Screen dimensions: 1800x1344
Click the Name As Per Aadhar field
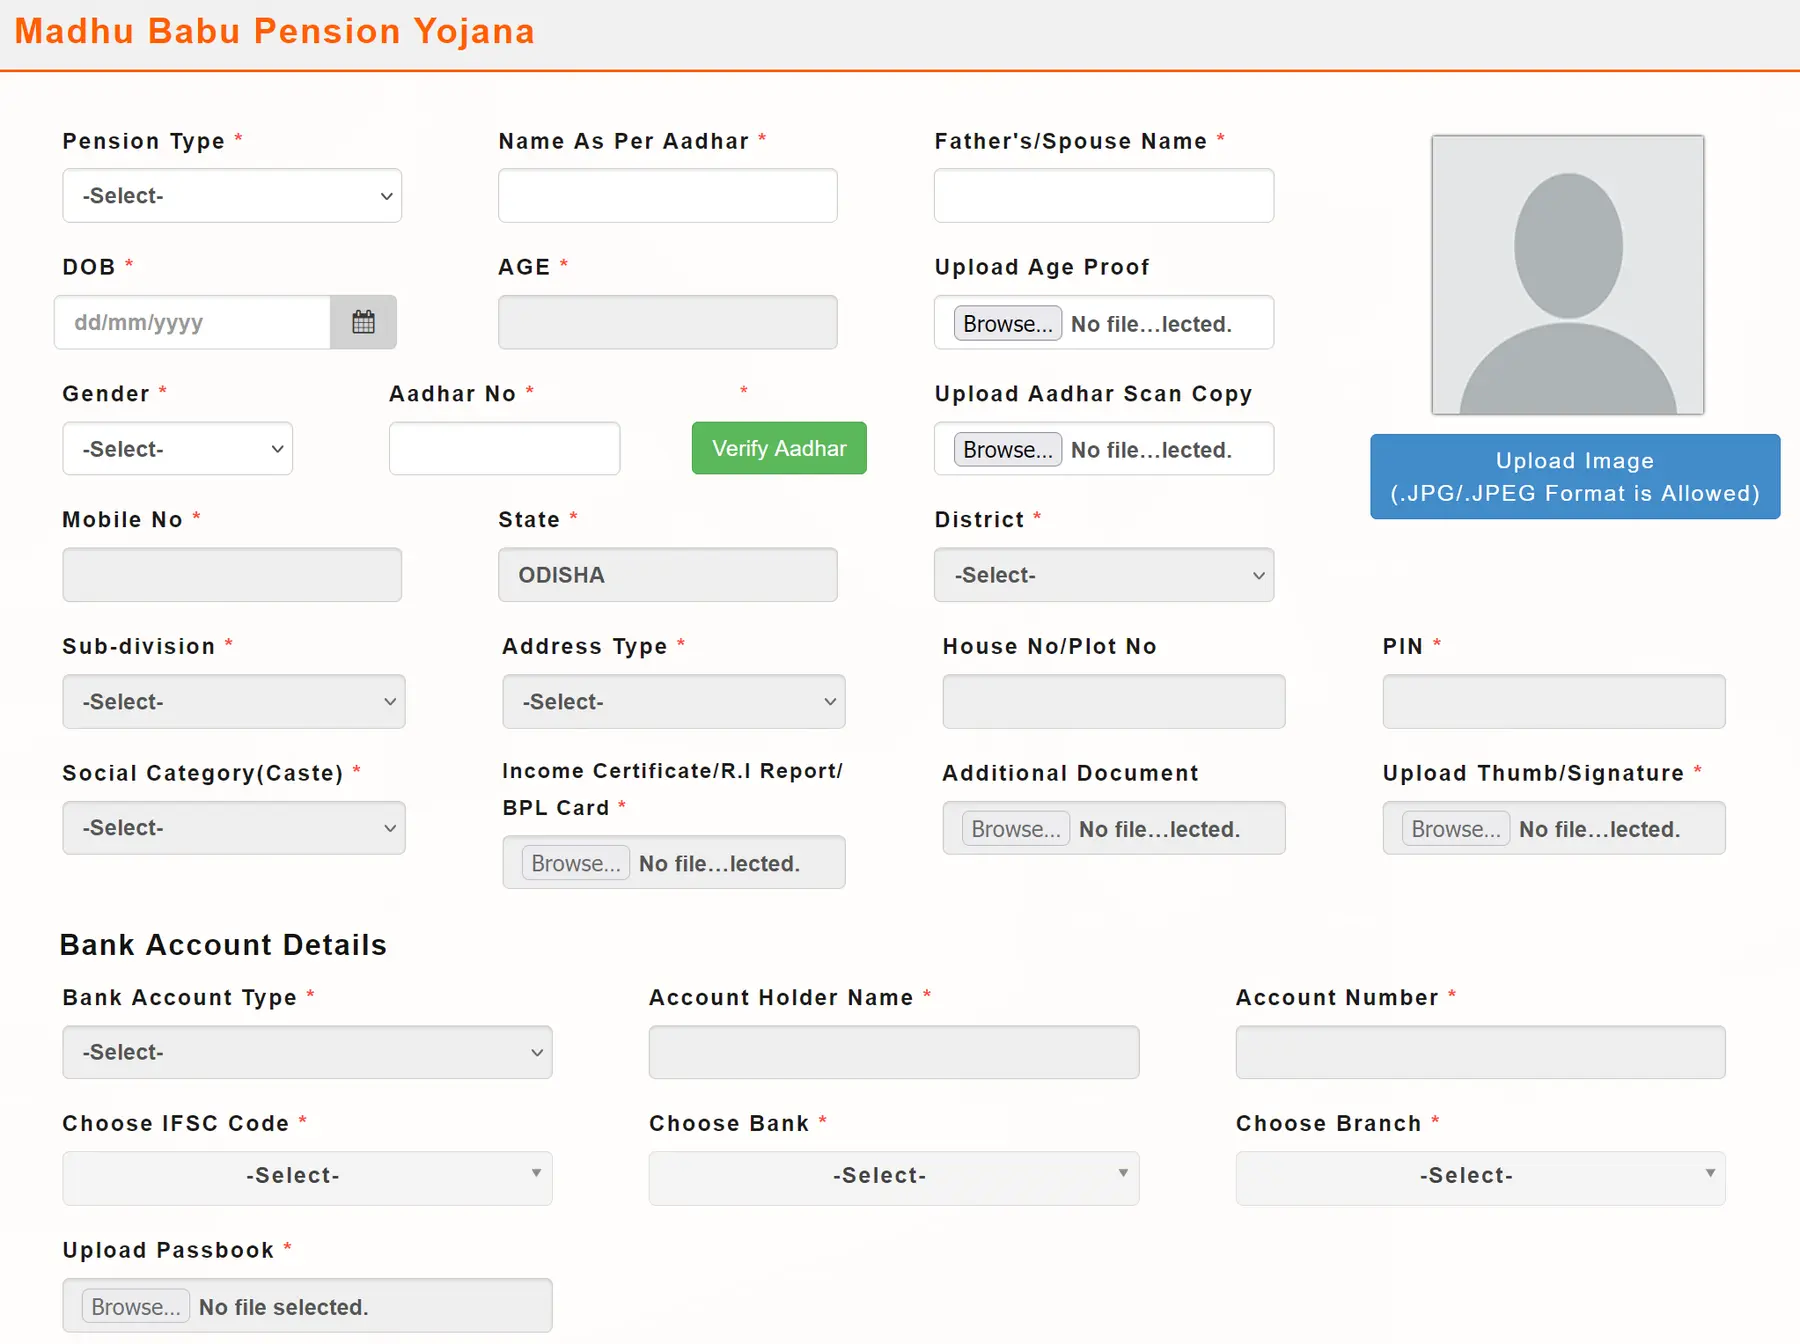click(x=667, y=195)
